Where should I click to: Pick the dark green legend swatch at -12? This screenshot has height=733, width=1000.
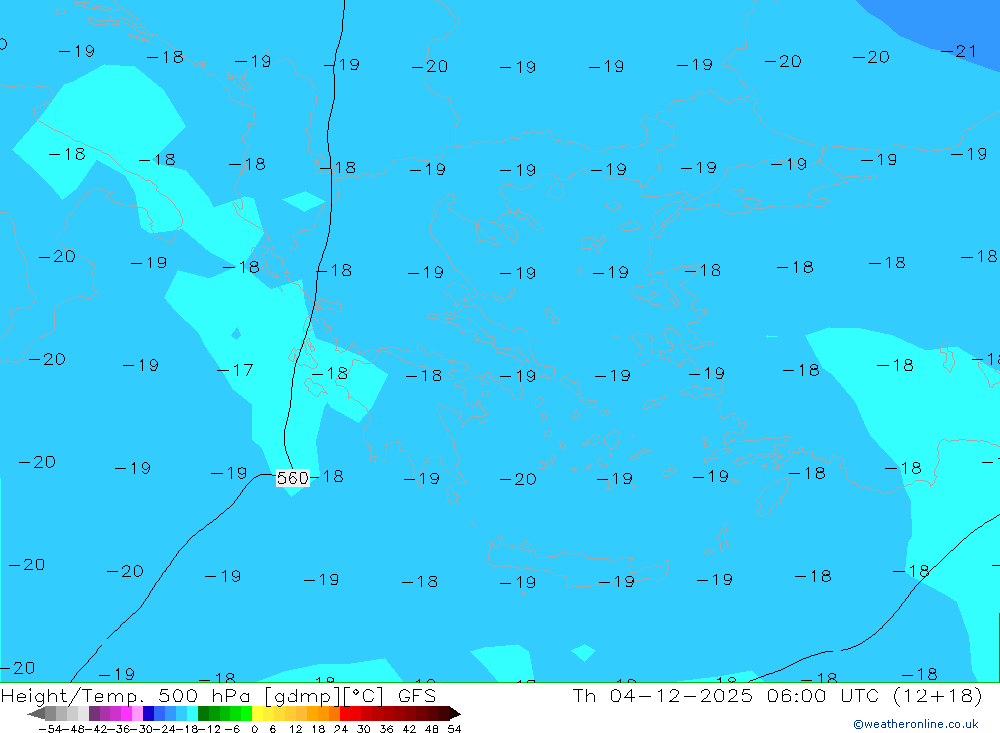coord(203,714)
